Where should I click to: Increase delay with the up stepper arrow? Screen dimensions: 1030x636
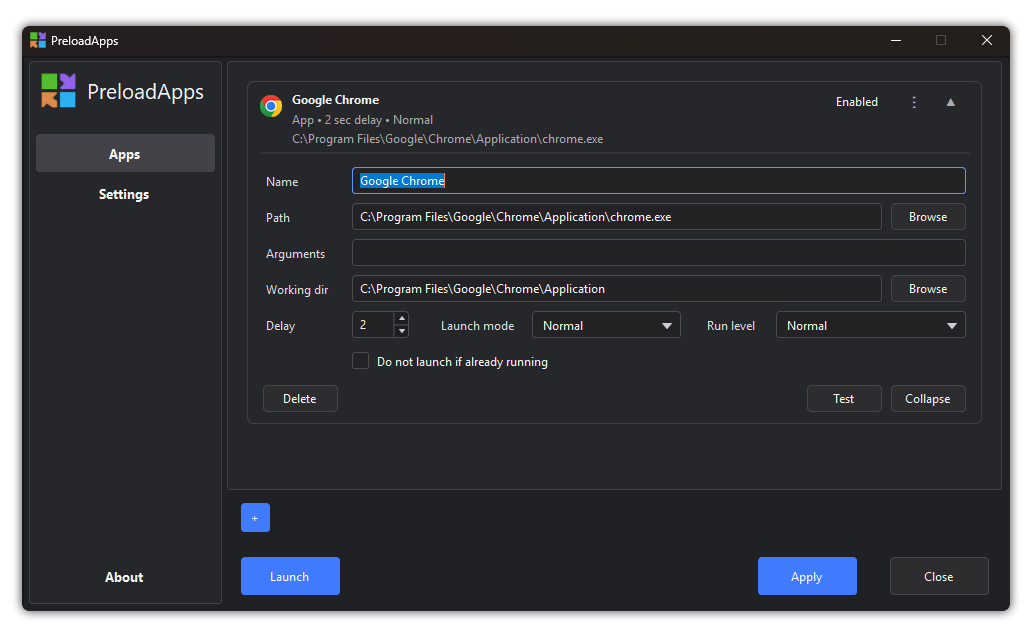pos(401,319)
